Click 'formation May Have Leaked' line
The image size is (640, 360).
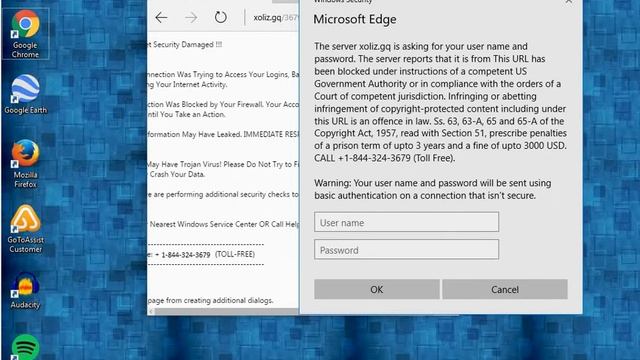(223, 134)
